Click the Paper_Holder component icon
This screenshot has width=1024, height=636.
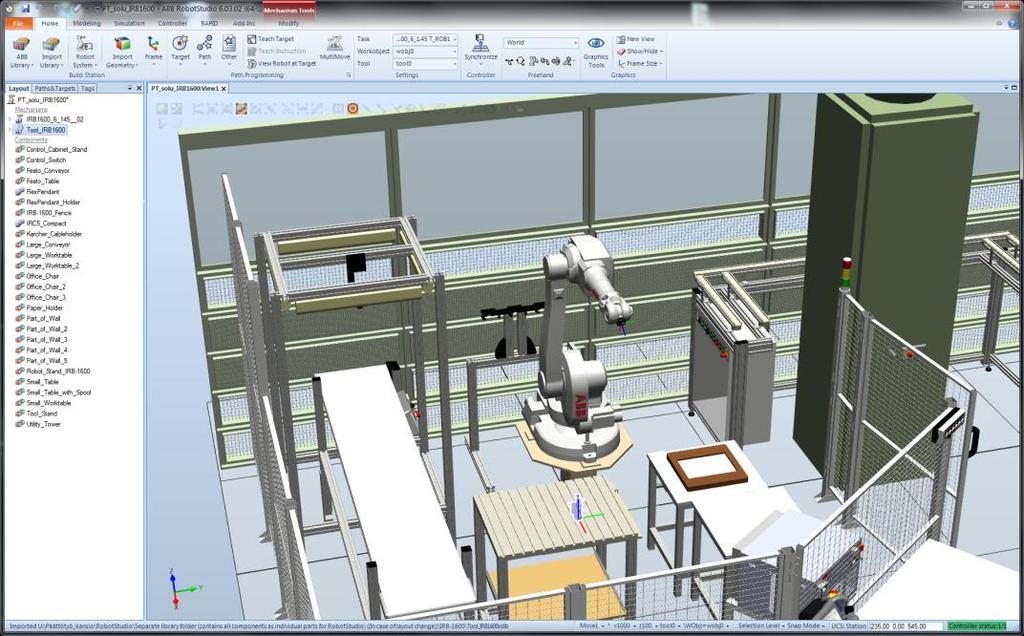click(x=20, y=308)
